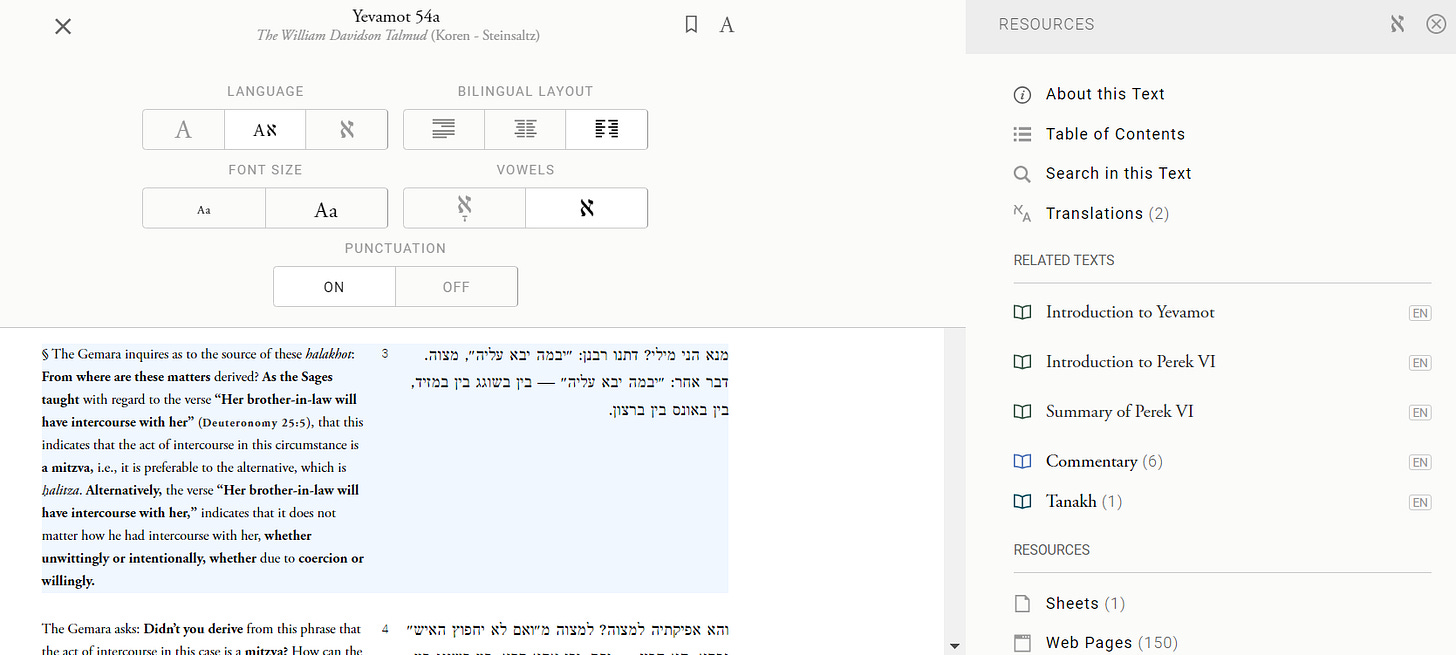The width and height of the screenshot is (1456, 655).
Task: Click the book icon beside Tanakh
Action: point(1022,502)
